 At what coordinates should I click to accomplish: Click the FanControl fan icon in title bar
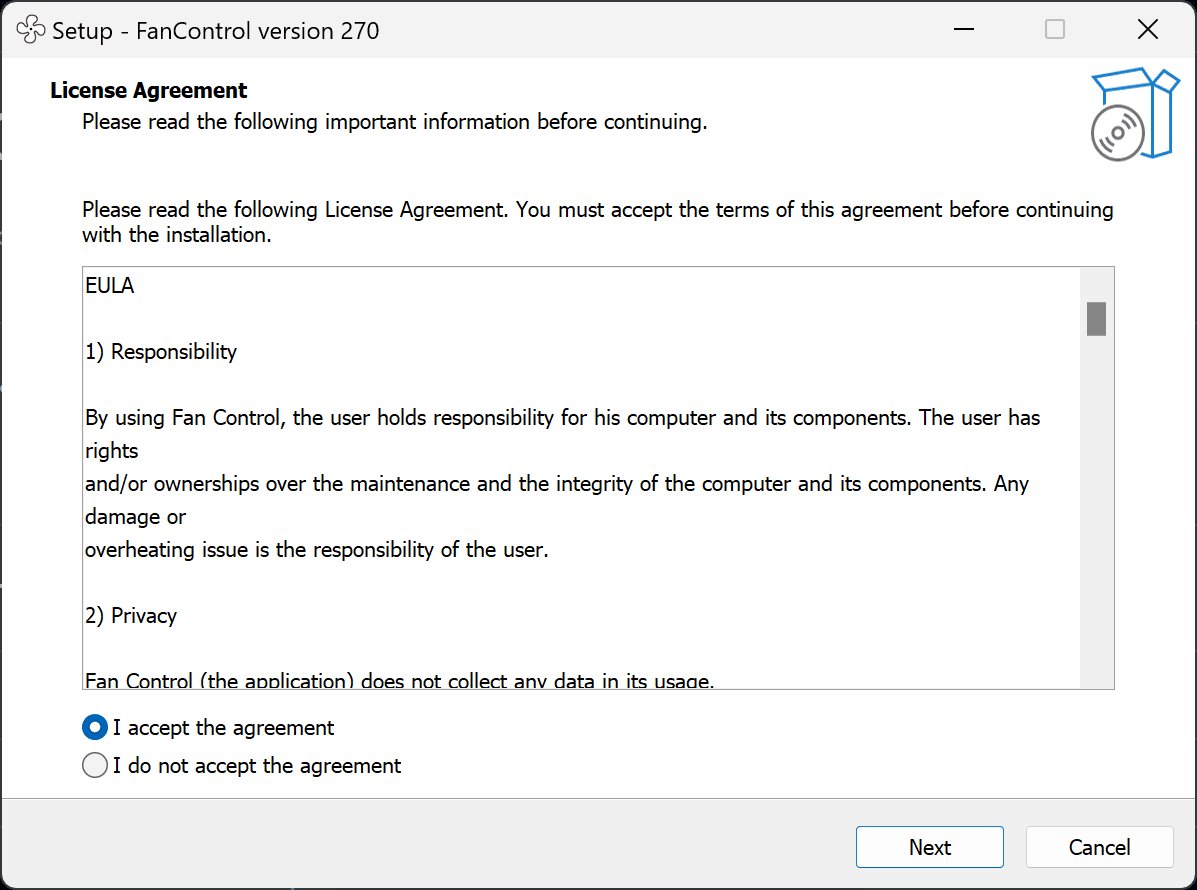click(31, 30)
